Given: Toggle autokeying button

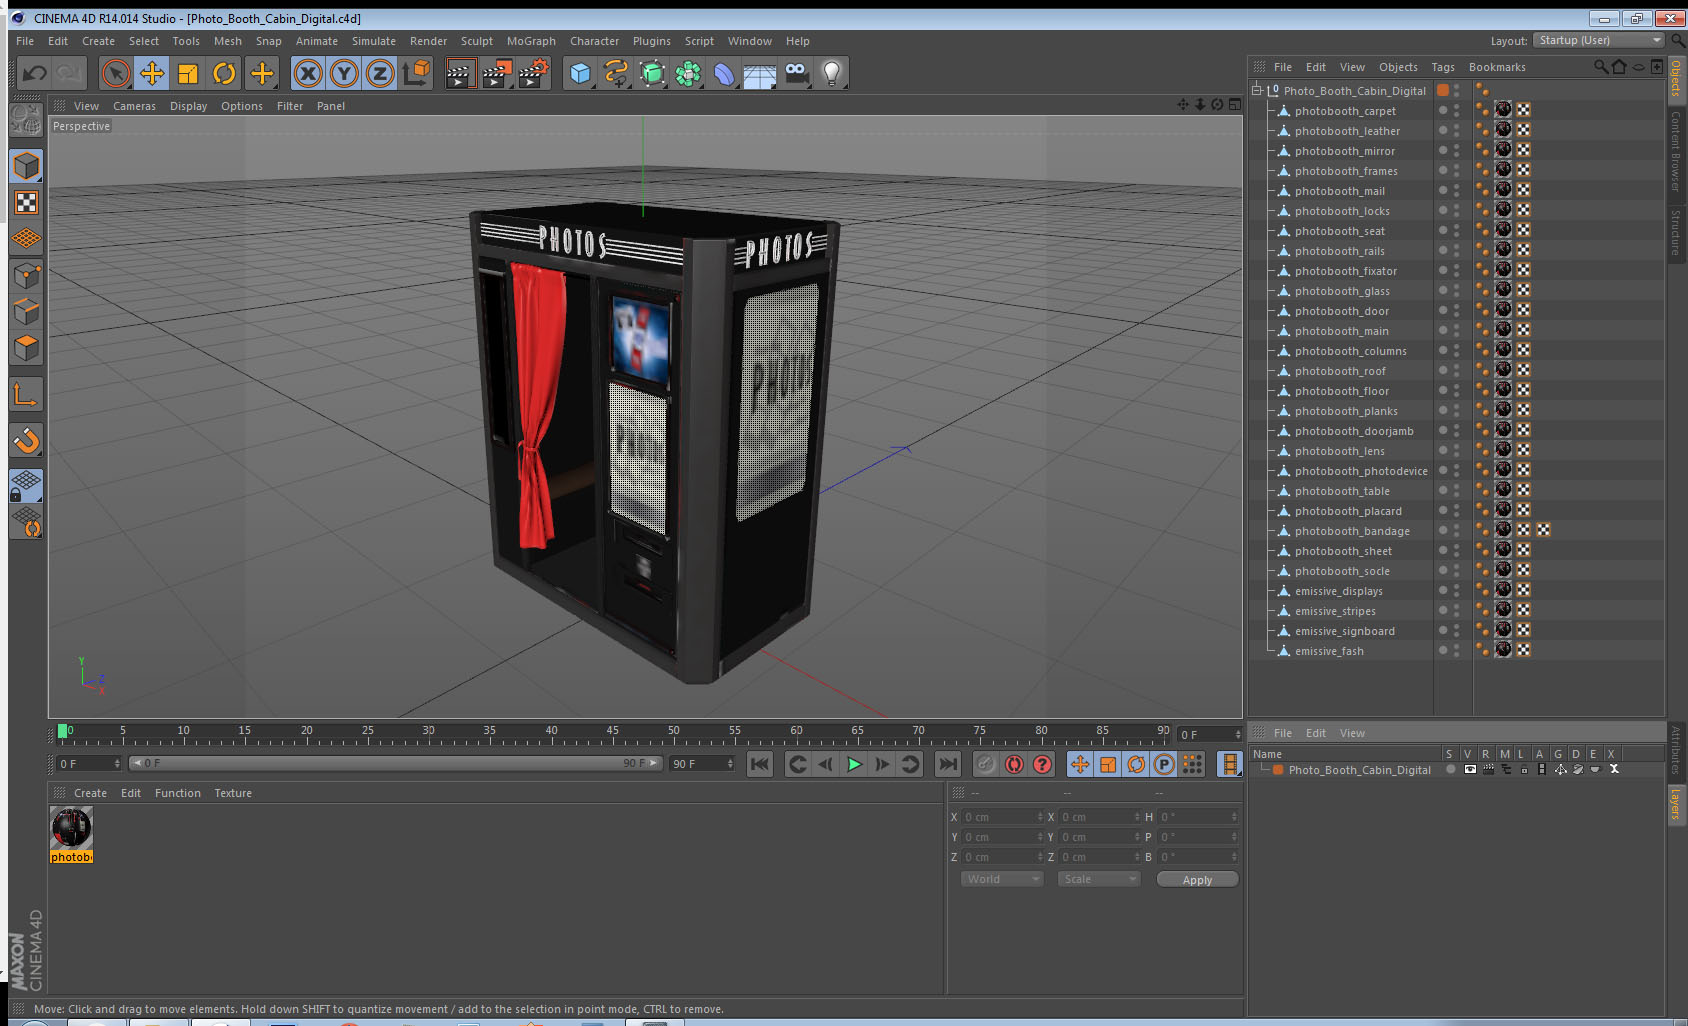Looking at the screenshot, I should click(1014, 764).
